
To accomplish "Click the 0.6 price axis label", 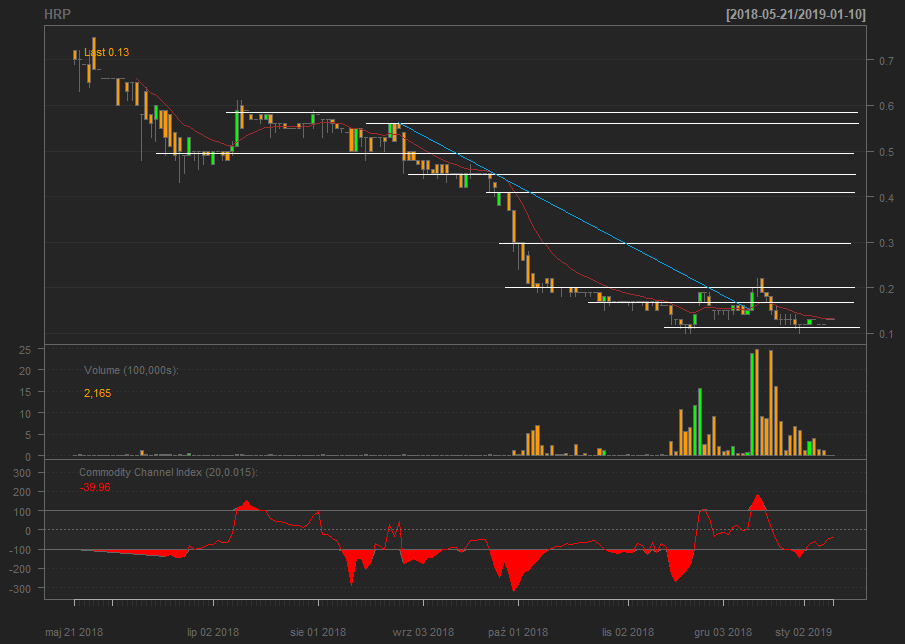I will (887, 106).
